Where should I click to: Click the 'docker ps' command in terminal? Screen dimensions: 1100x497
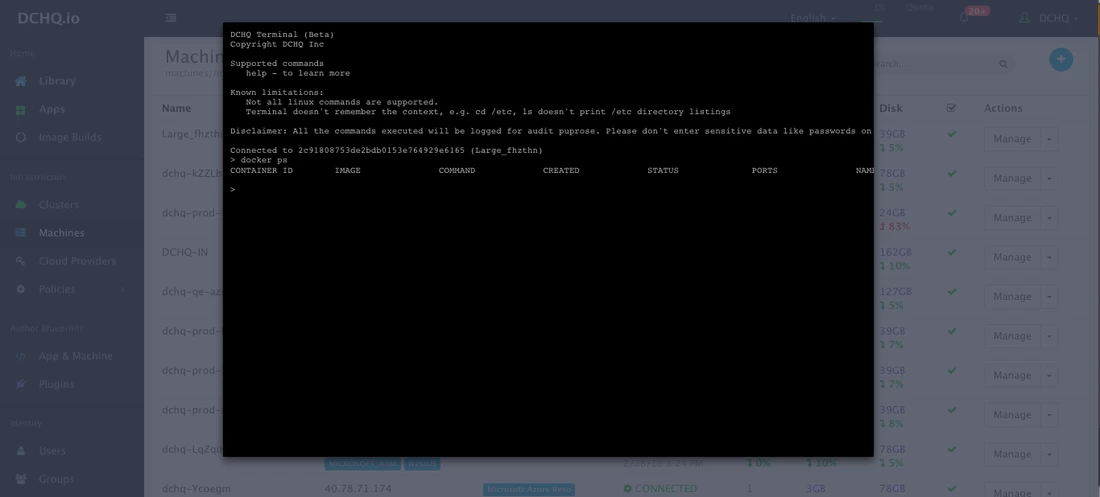(x=264, y=161)
